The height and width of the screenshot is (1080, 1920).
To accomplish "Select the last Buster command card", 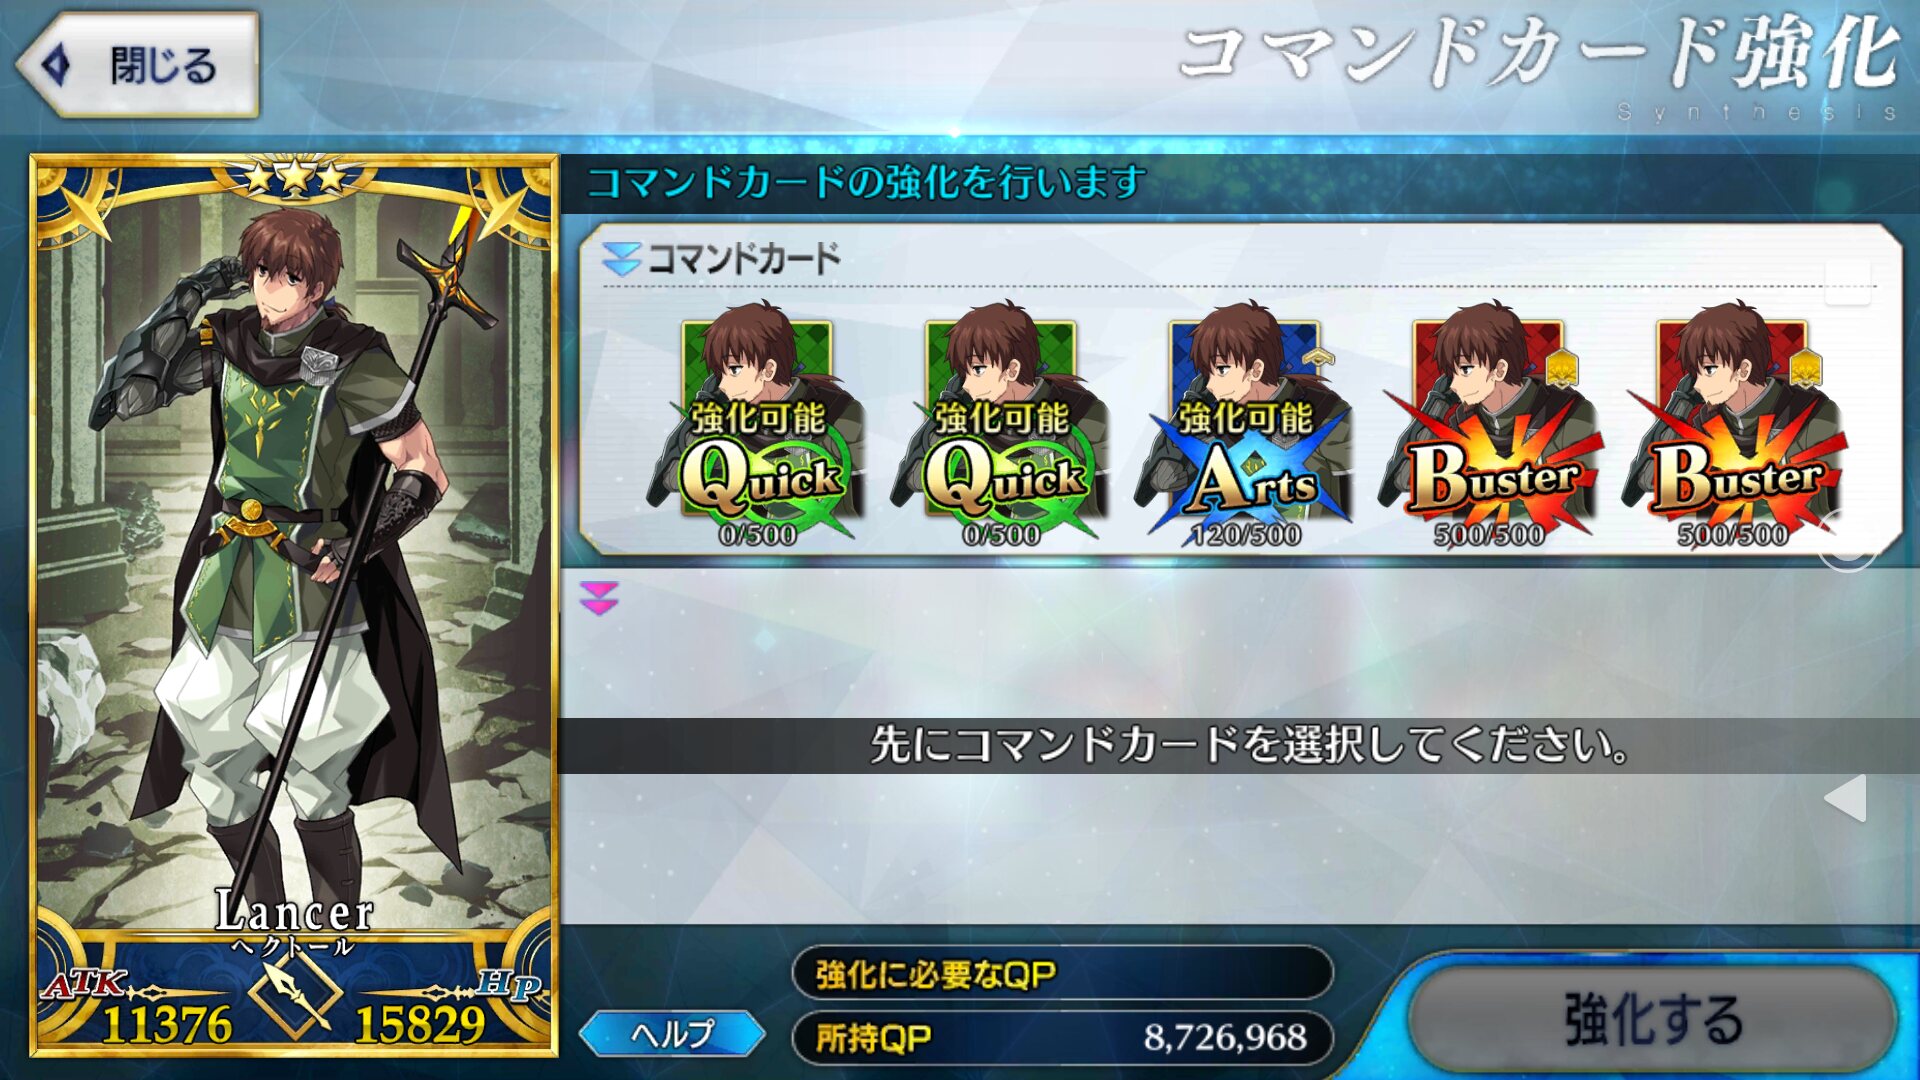I will (1733, 425).
